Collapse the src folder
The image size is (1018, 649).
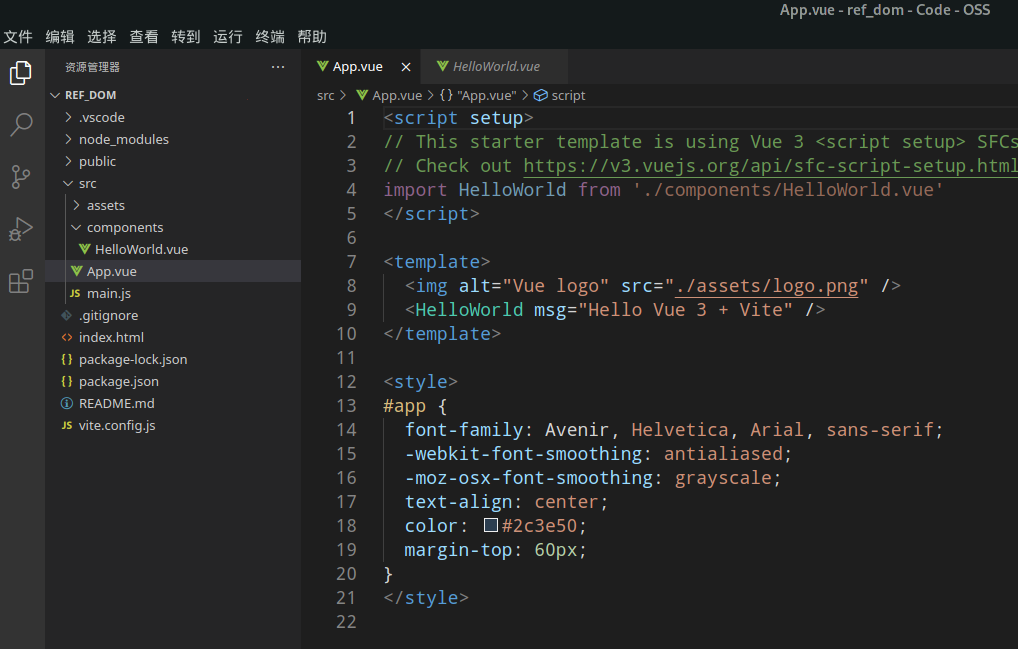click(x=173, y=184)
